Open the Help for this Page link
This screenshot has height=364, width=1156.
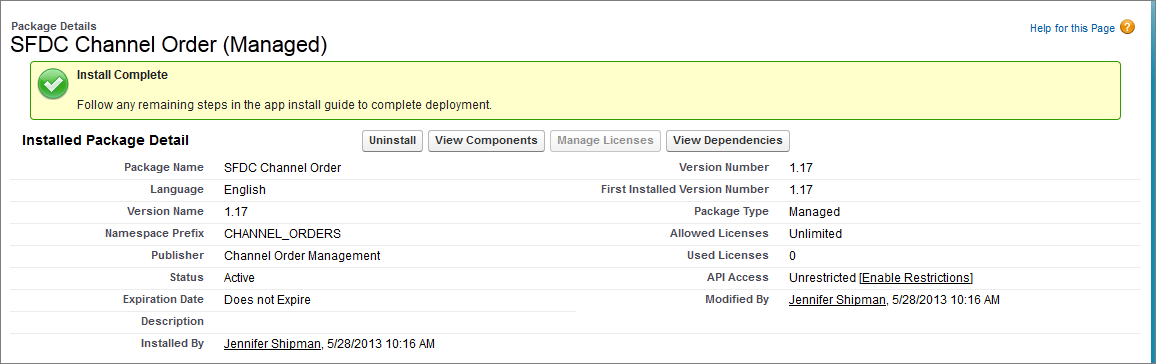1072,29
